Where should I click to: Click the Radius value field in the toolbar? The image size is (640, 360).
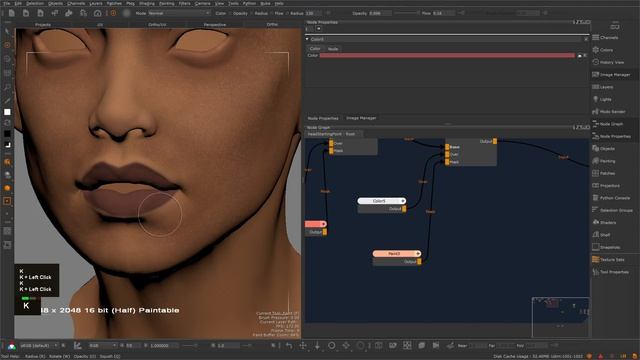(x=313, y=13)
